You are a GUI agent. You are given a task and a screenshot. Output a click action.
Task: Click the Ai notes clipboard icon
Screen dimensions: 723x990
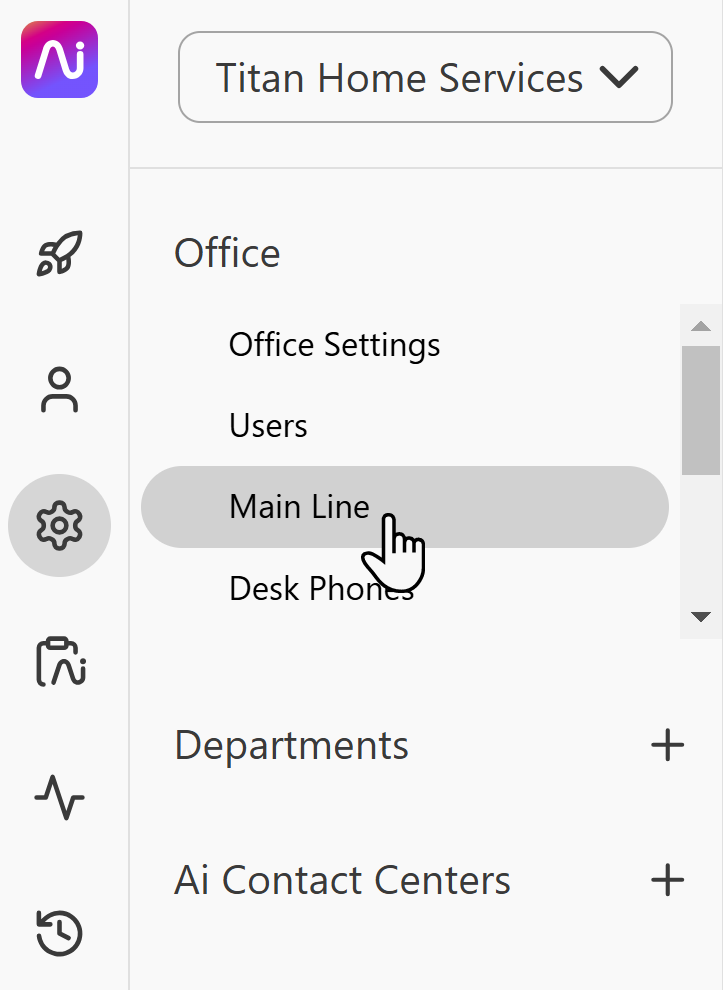pos(59,662)
